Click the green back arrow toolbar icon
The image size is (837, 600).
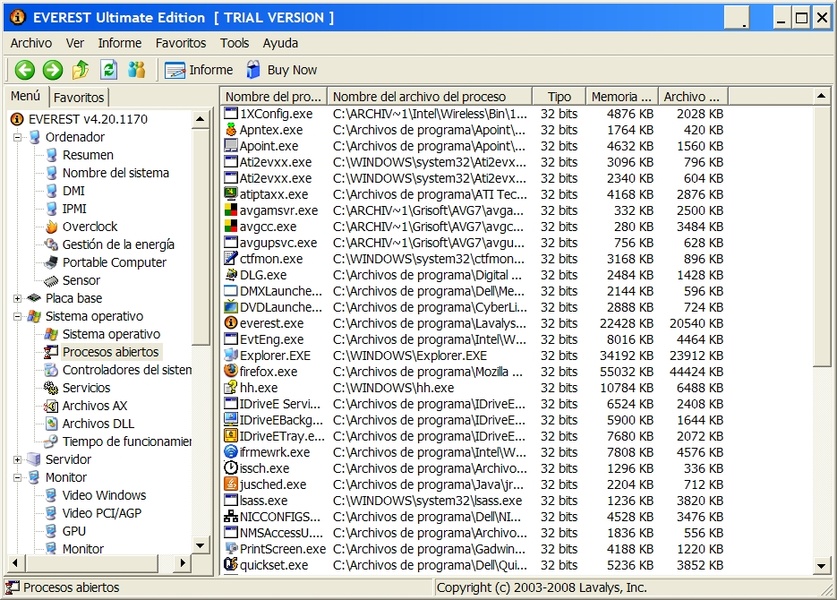[24, 70]
